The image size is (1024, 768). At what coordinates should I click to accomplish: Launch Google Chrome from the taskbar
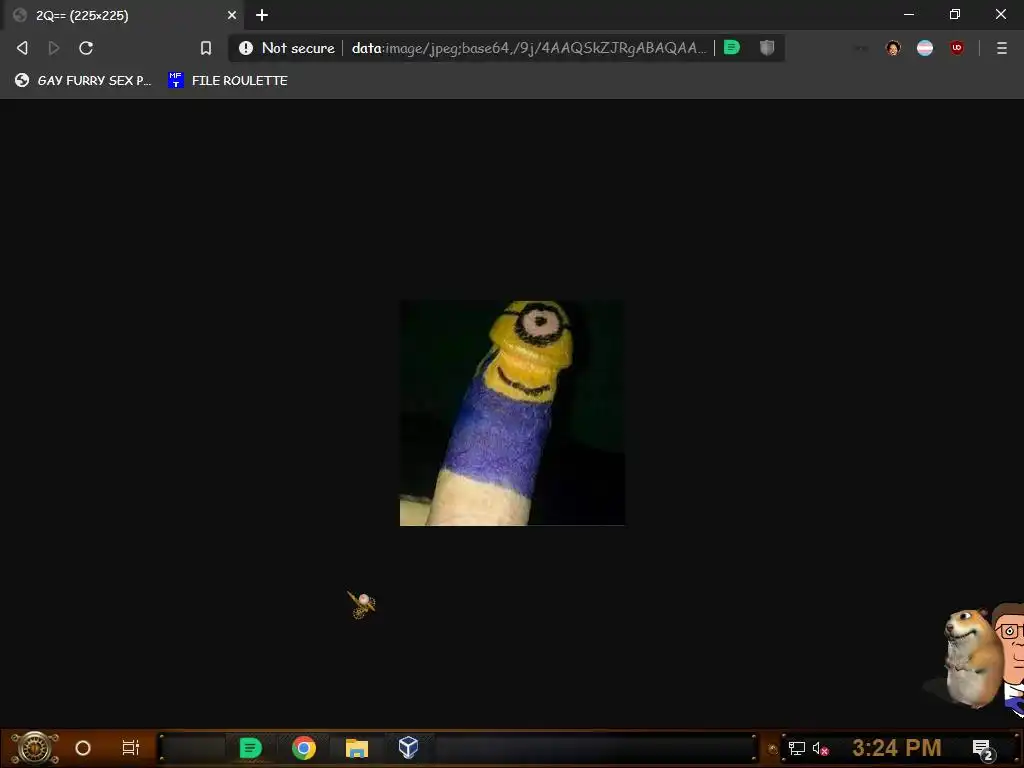click(304, 748)
